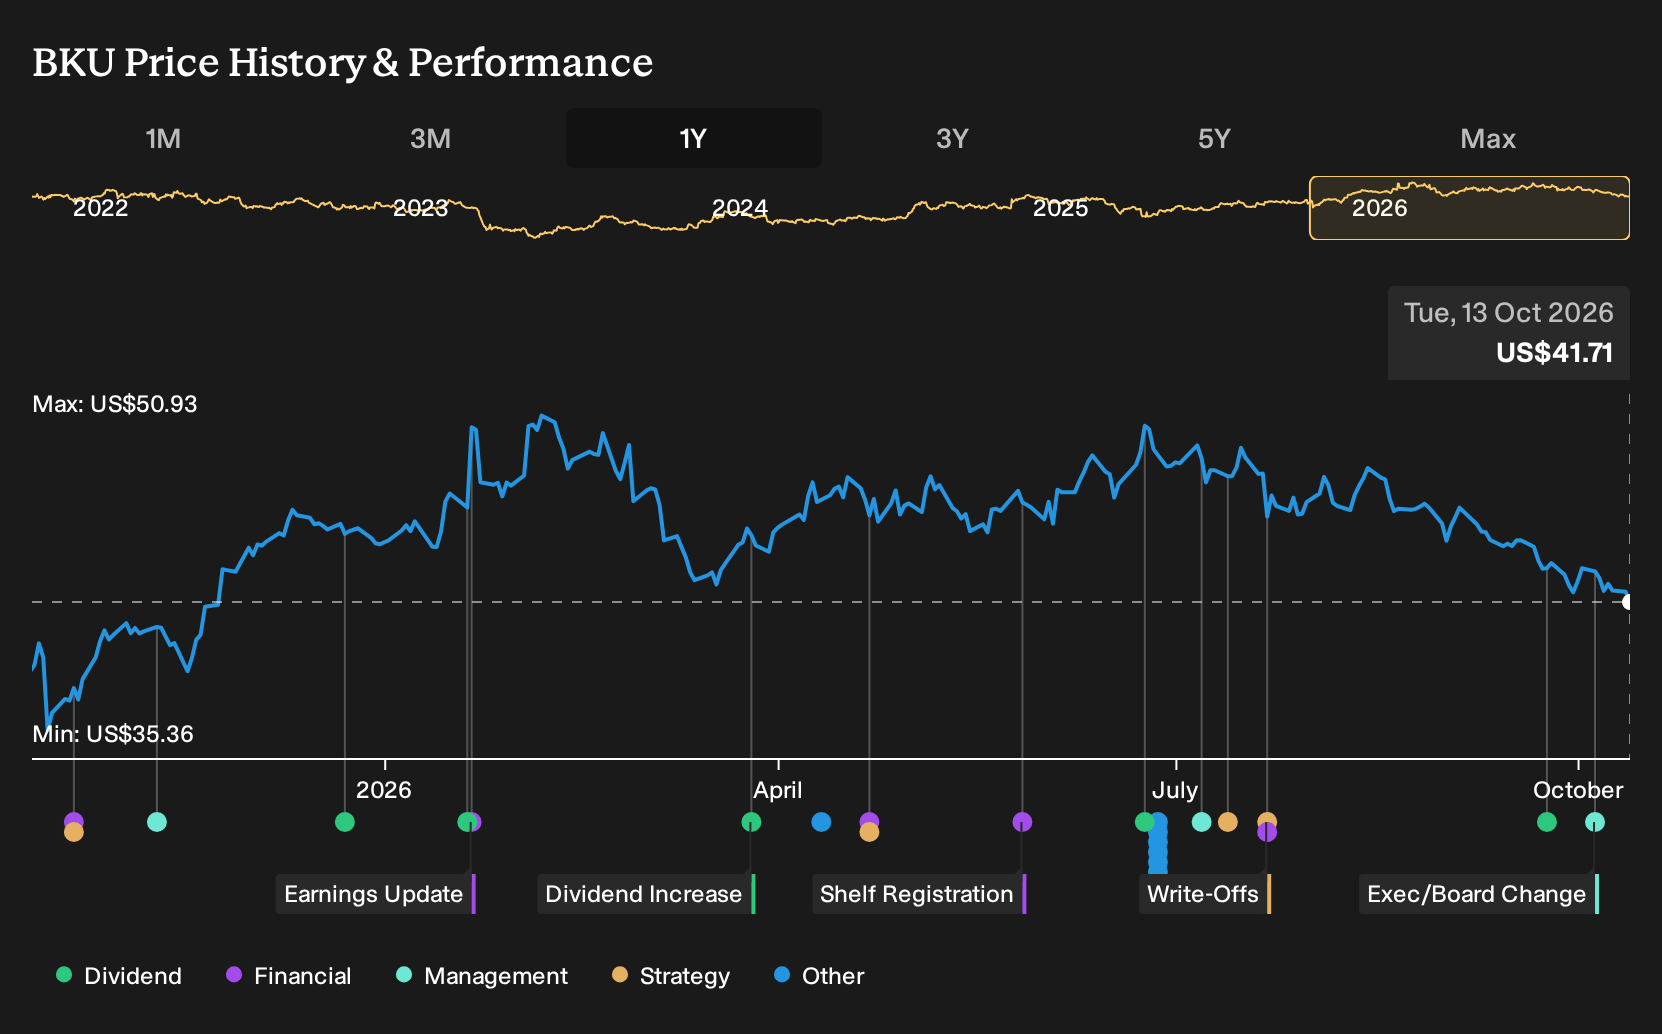This screenshot has height=1034, width=1662.
Task: Toggle the Other legend filter
Action: click(x=819, y=976)
